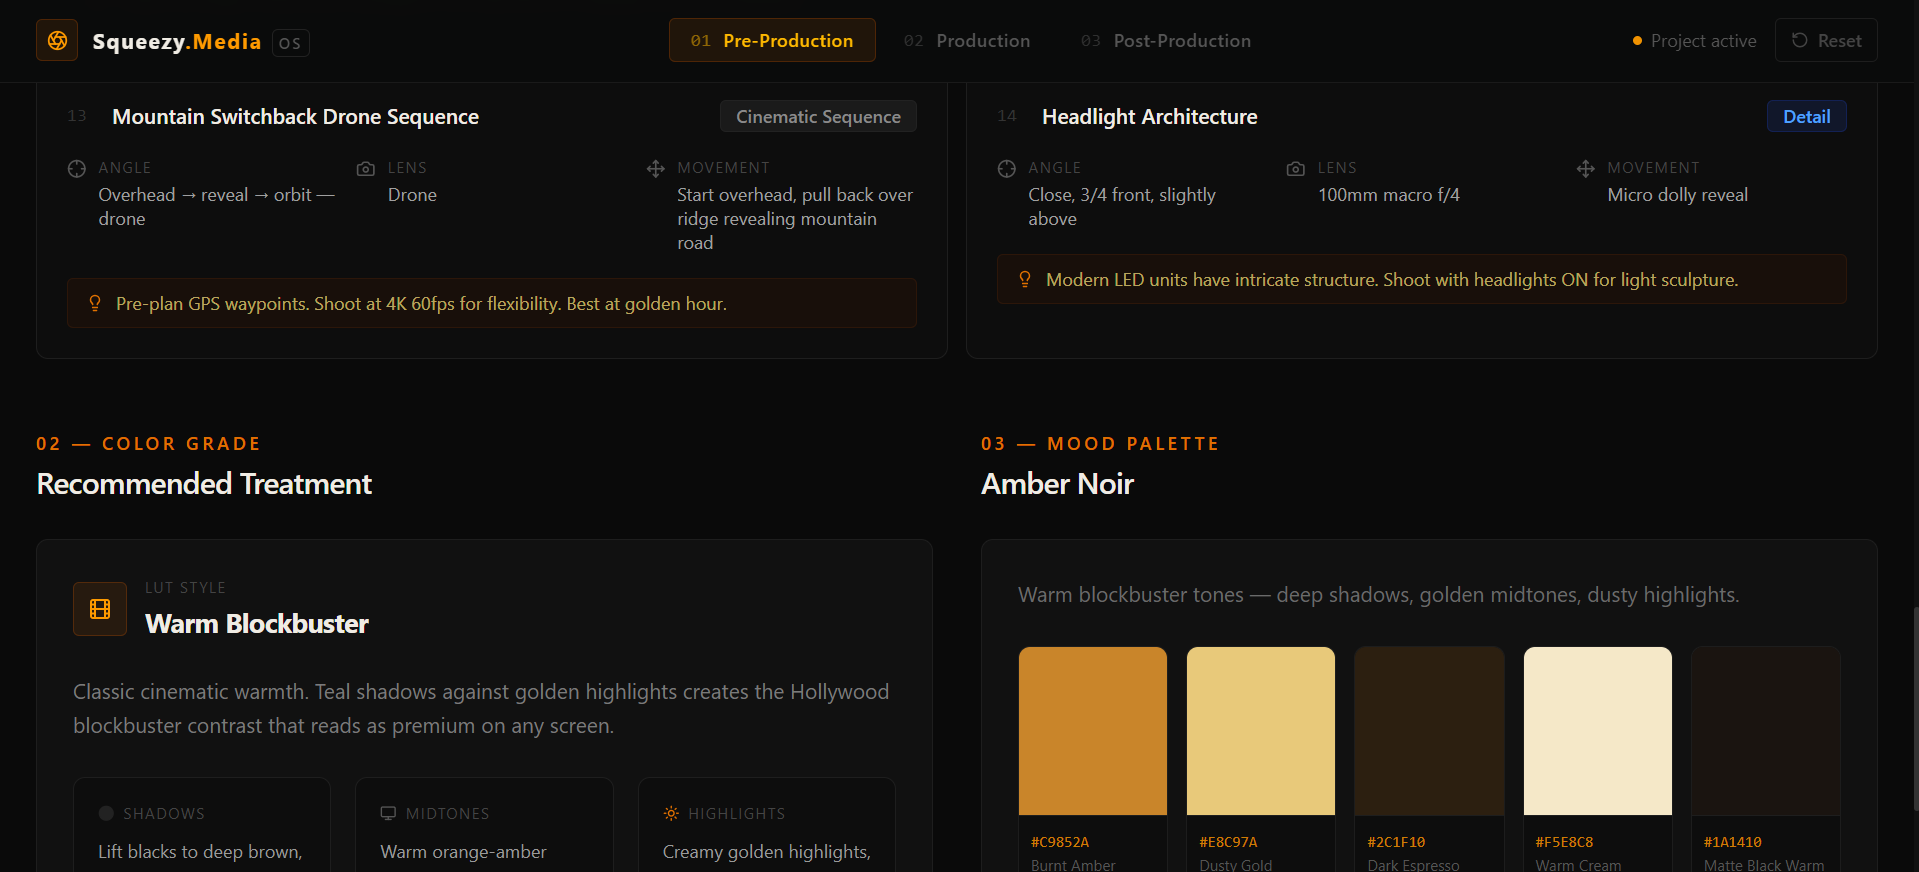1919x872 pixels.
Task: Click the Cinematic Sequence tag on shot 13
Action: coord(818,116)
